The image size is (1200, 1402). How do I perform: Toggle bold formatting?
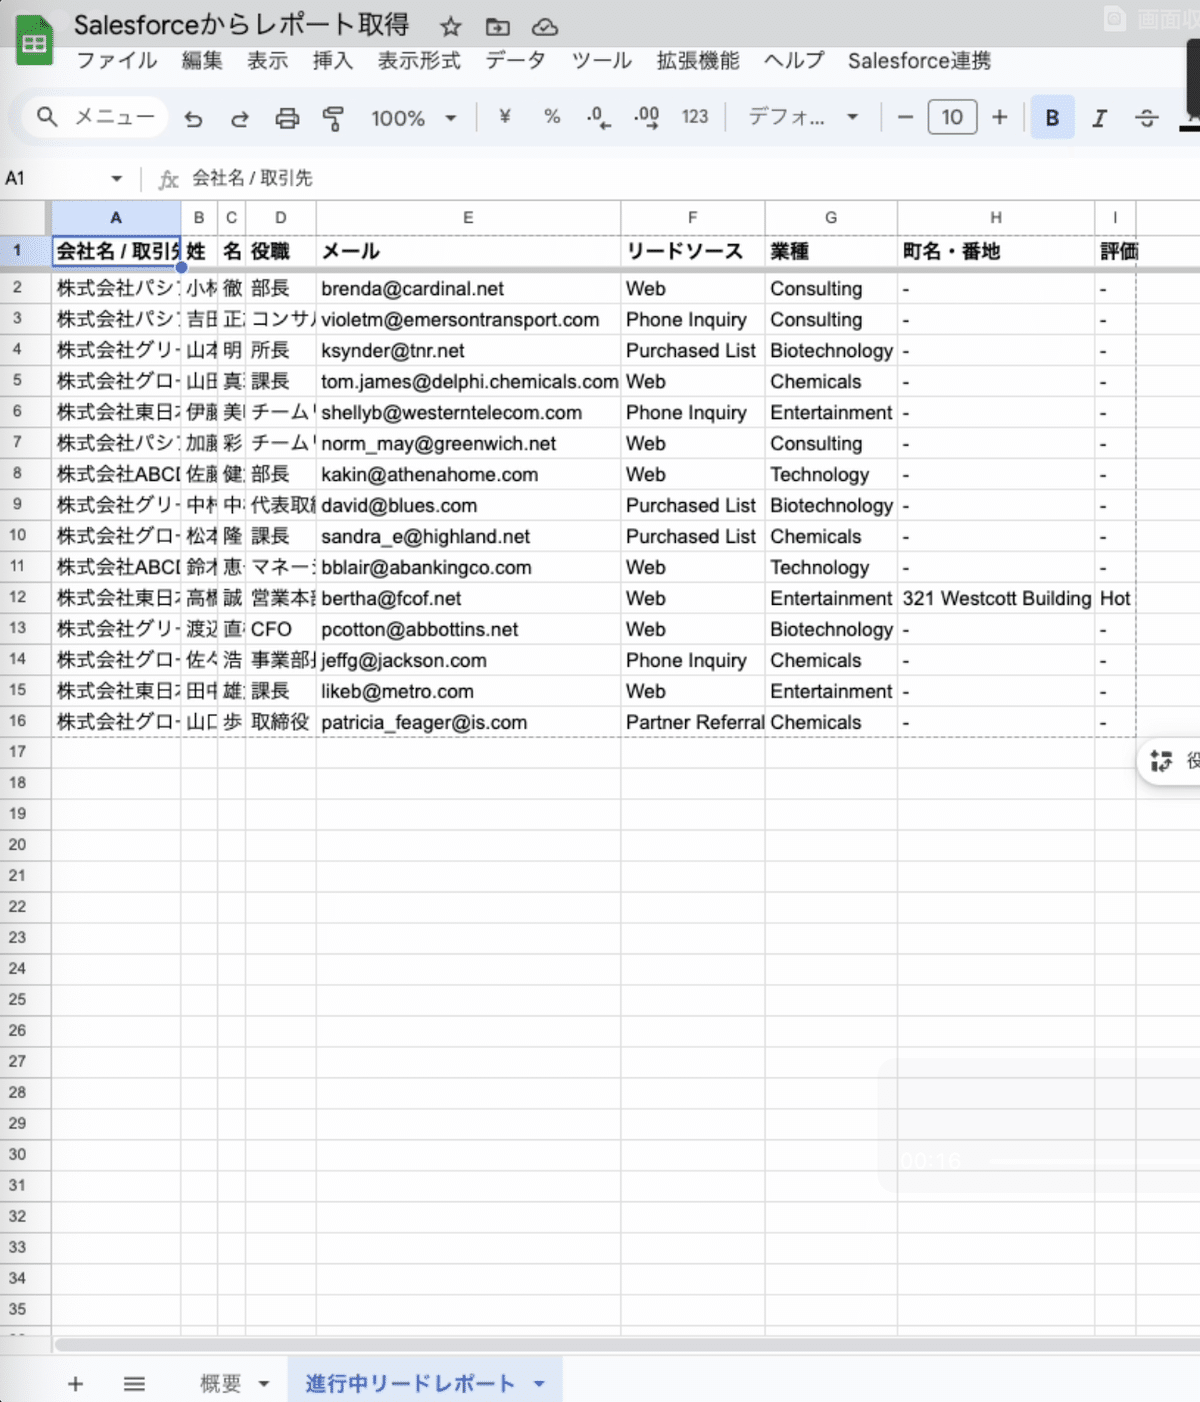[x=1052, y=118]
